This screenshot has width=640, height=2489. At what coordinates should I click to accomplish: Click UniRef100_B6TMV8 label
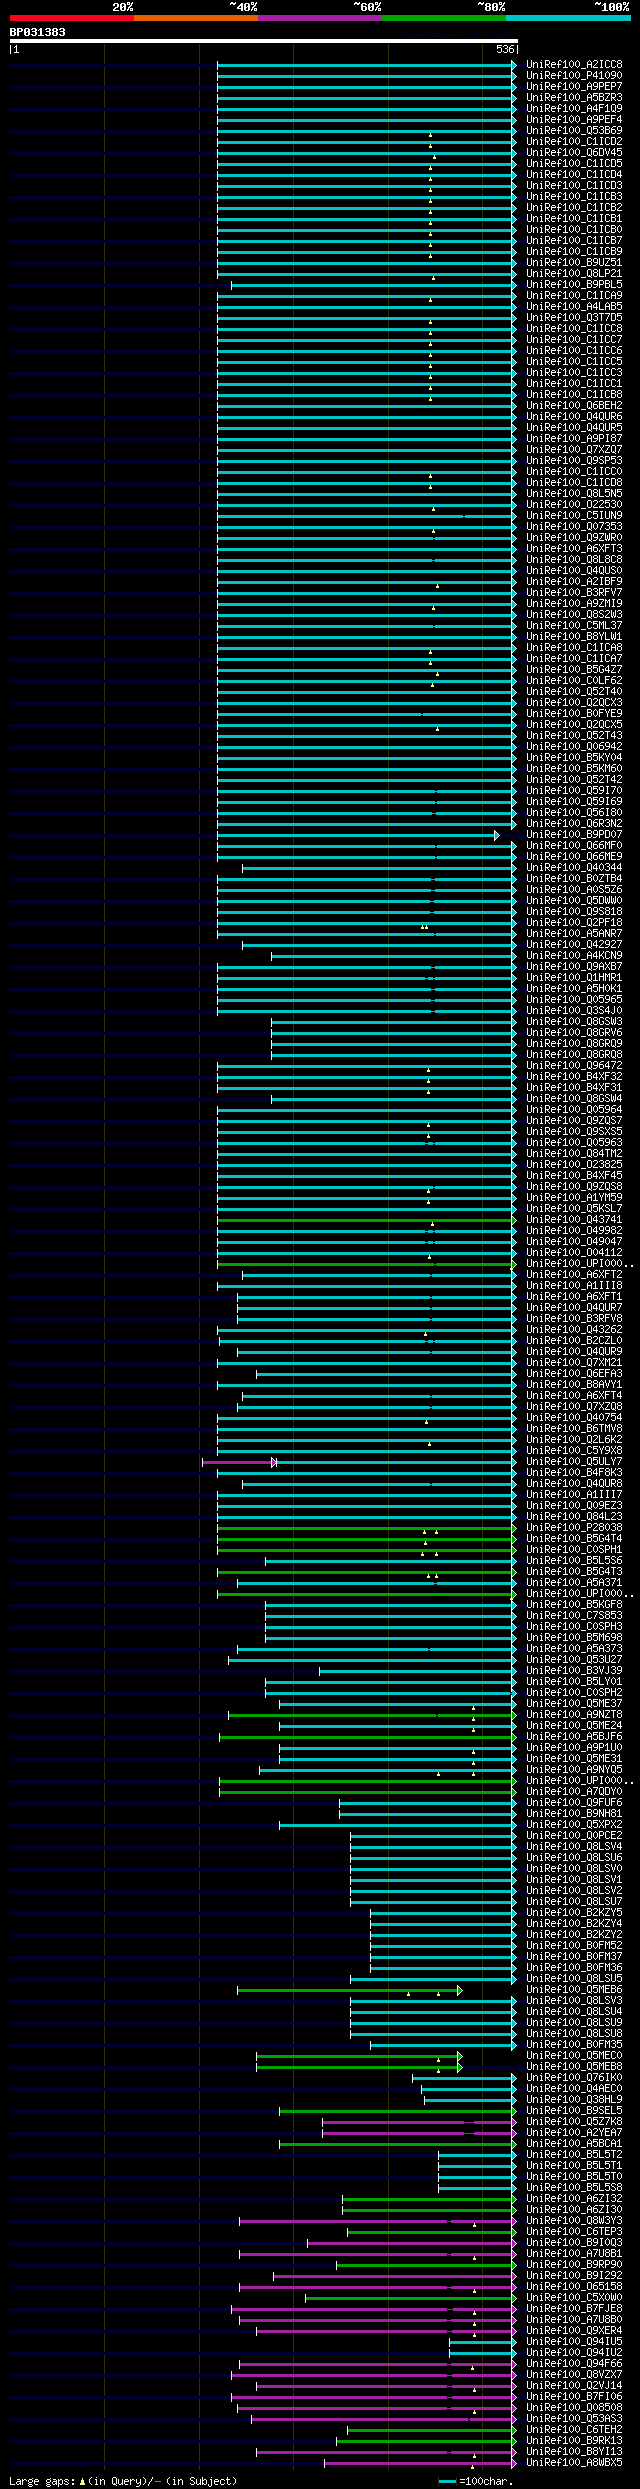[574, 1428]
